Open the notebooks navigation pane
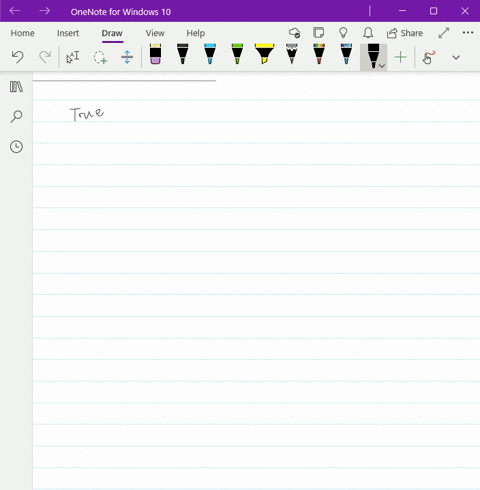This screenshot has width=480, height=490. [x=16, y=87]
